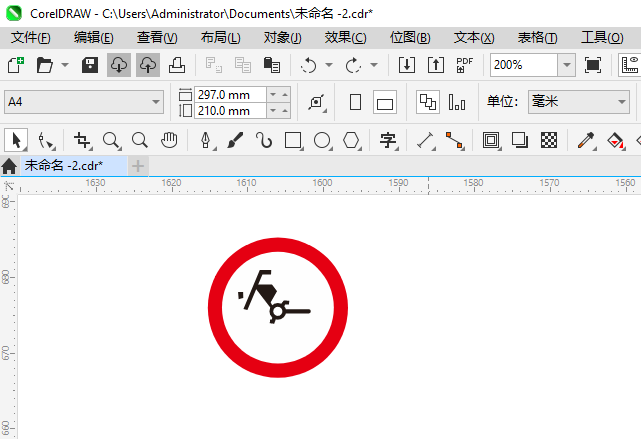
Task: Click the Export icon
Action: (436, 65)
